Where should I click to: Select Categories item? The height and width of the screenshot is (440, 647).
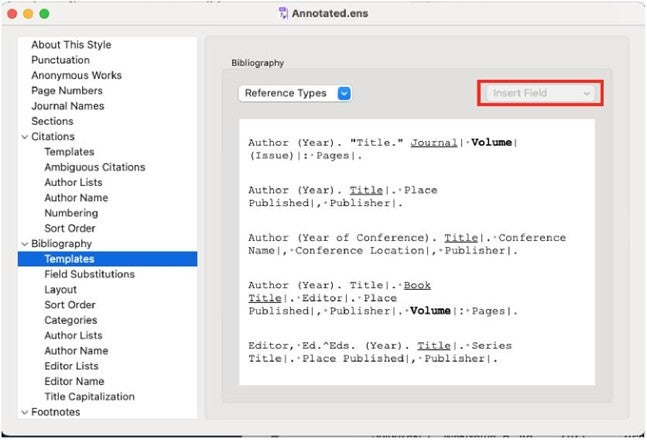click(71, 320)
